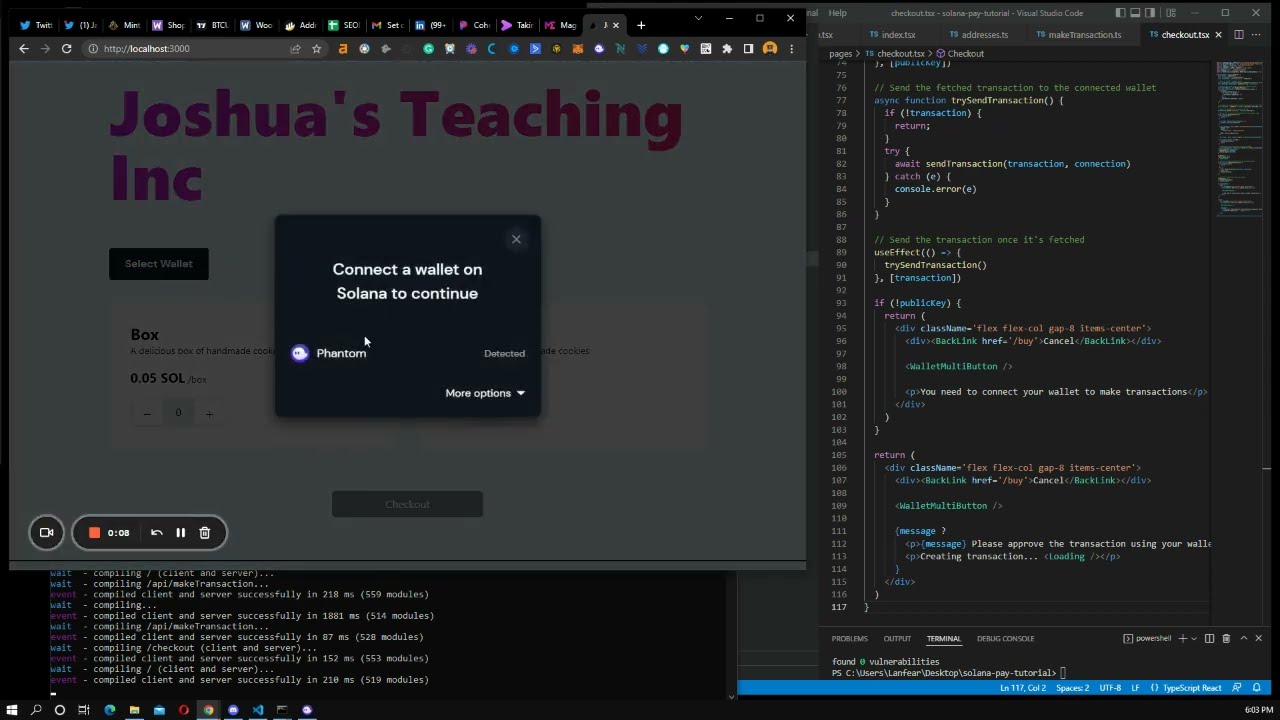Decrease Box quantity with minus button
The image size is (1280, 720).
click(147, 413)
